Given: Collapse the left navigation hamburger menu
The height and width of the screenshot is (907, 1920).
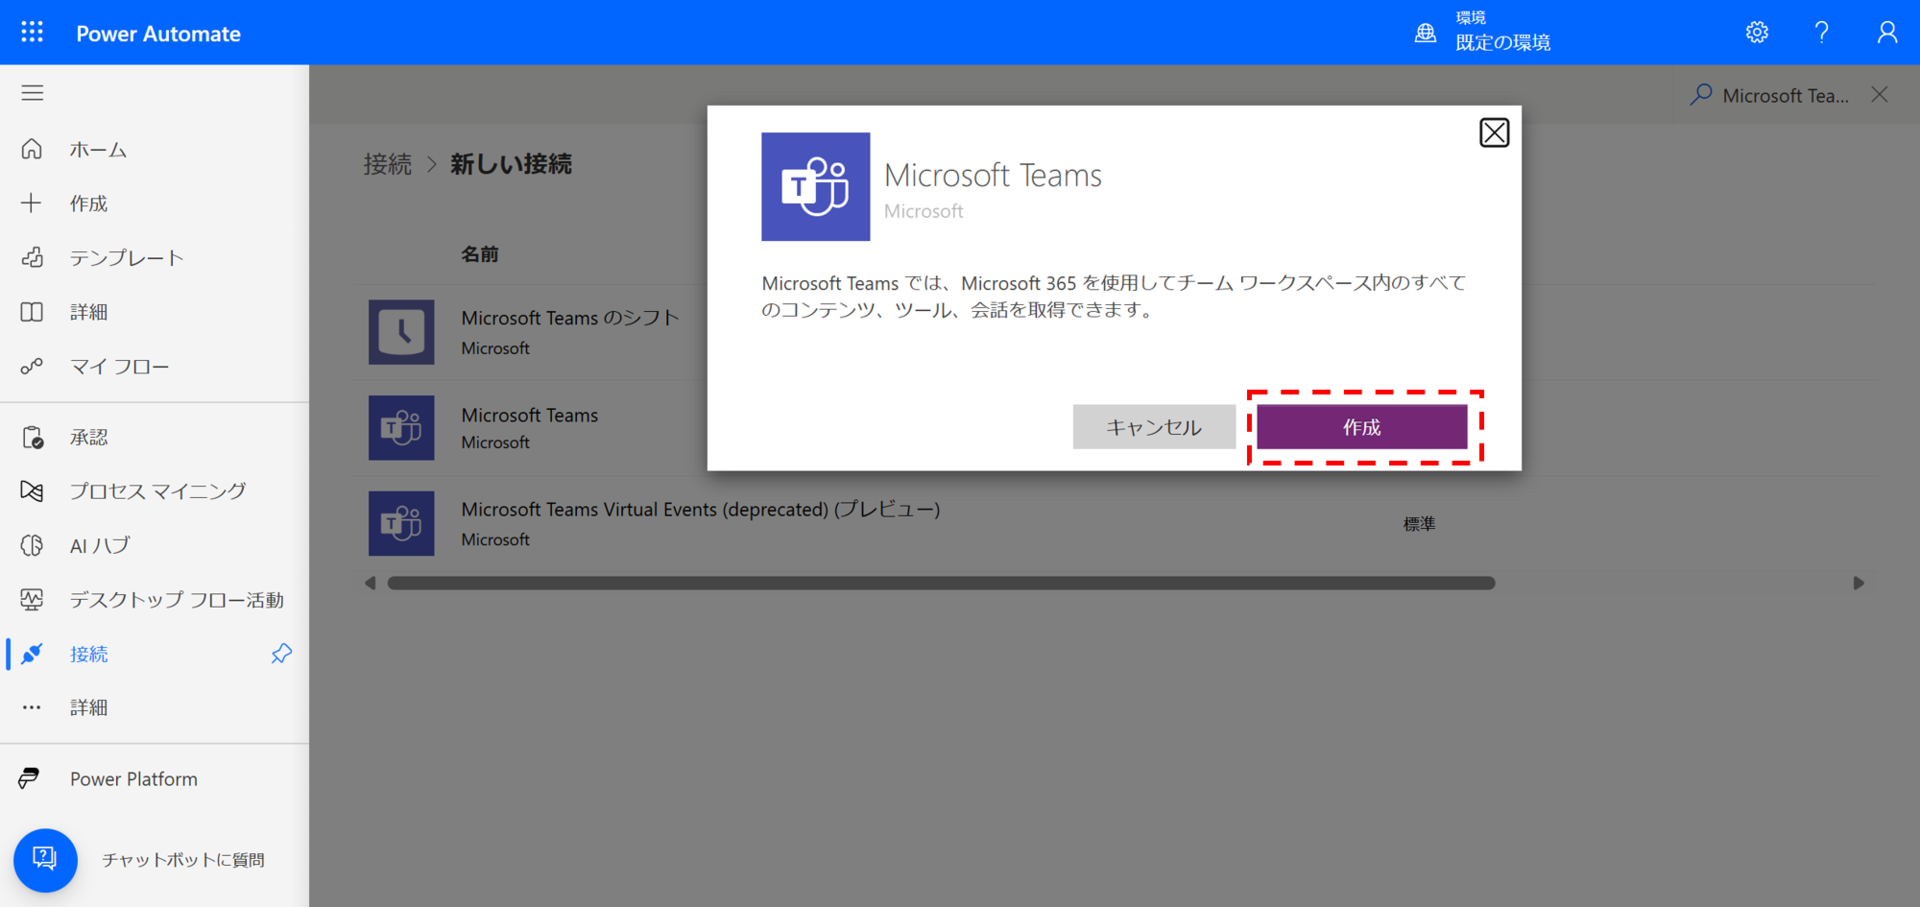Looking at the screenshot, I should tap(32, 93).
